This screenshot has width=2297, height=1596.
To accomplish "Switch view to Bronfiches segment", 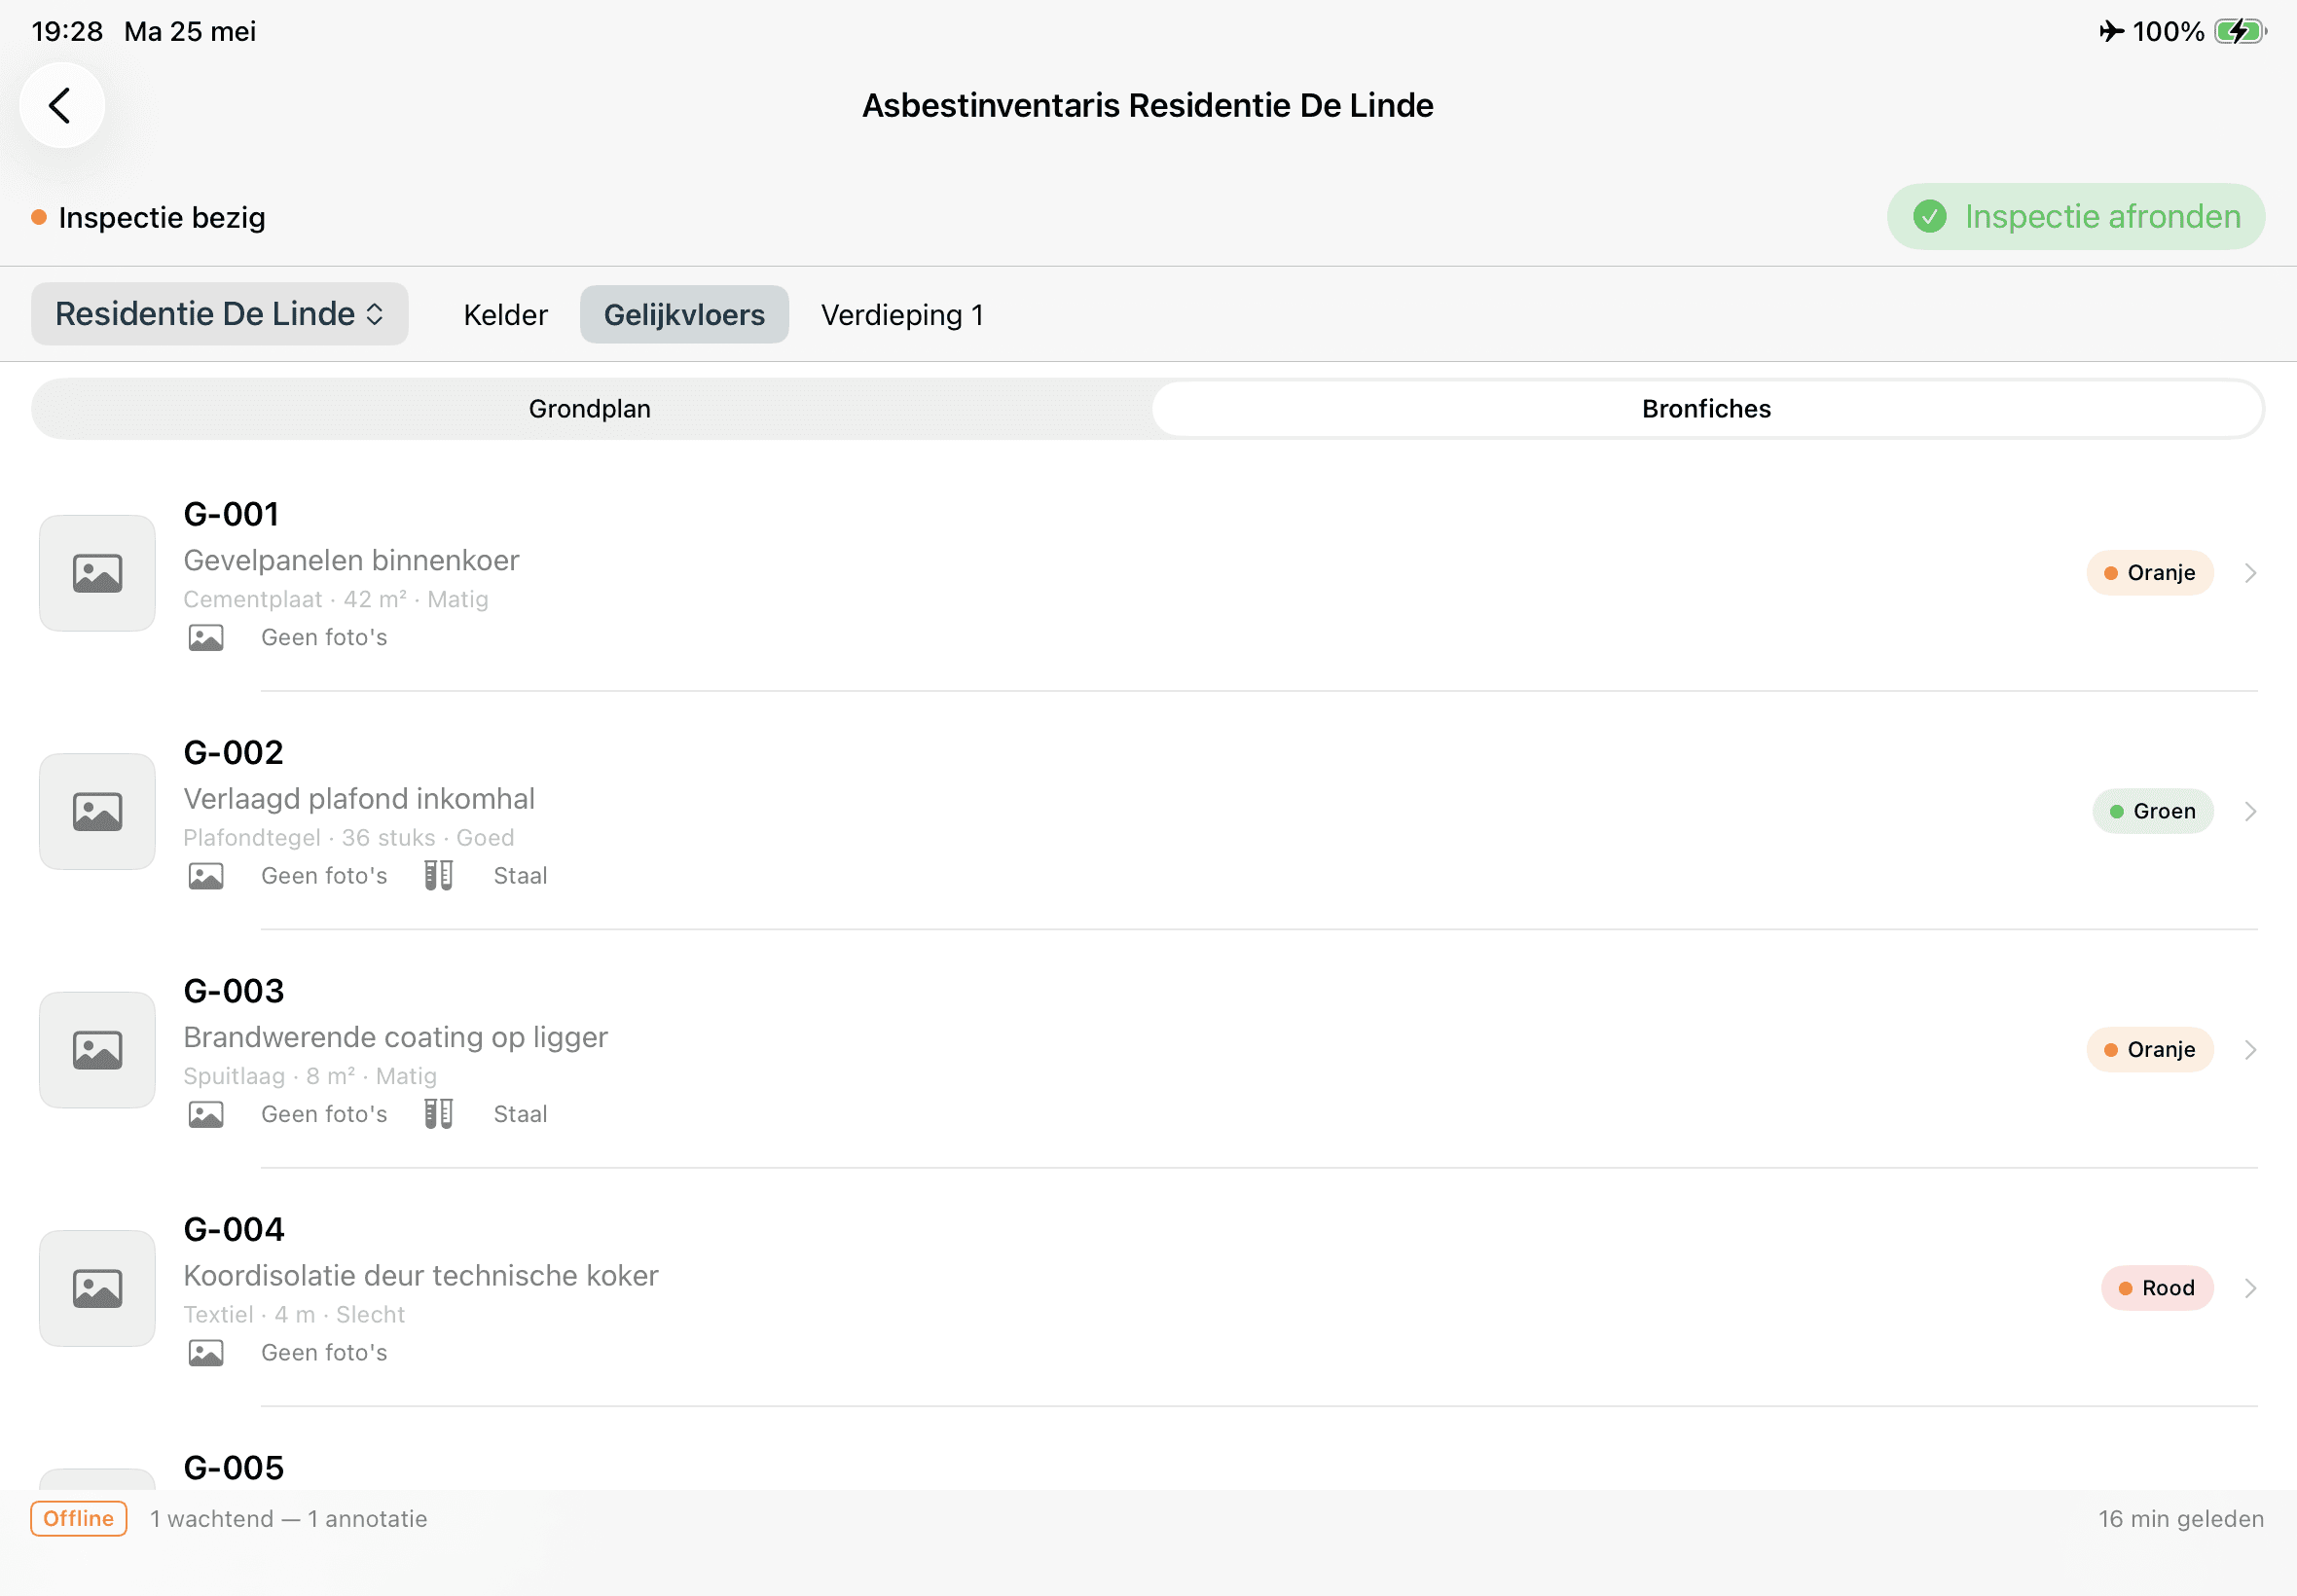I will tap(1706, 409).
